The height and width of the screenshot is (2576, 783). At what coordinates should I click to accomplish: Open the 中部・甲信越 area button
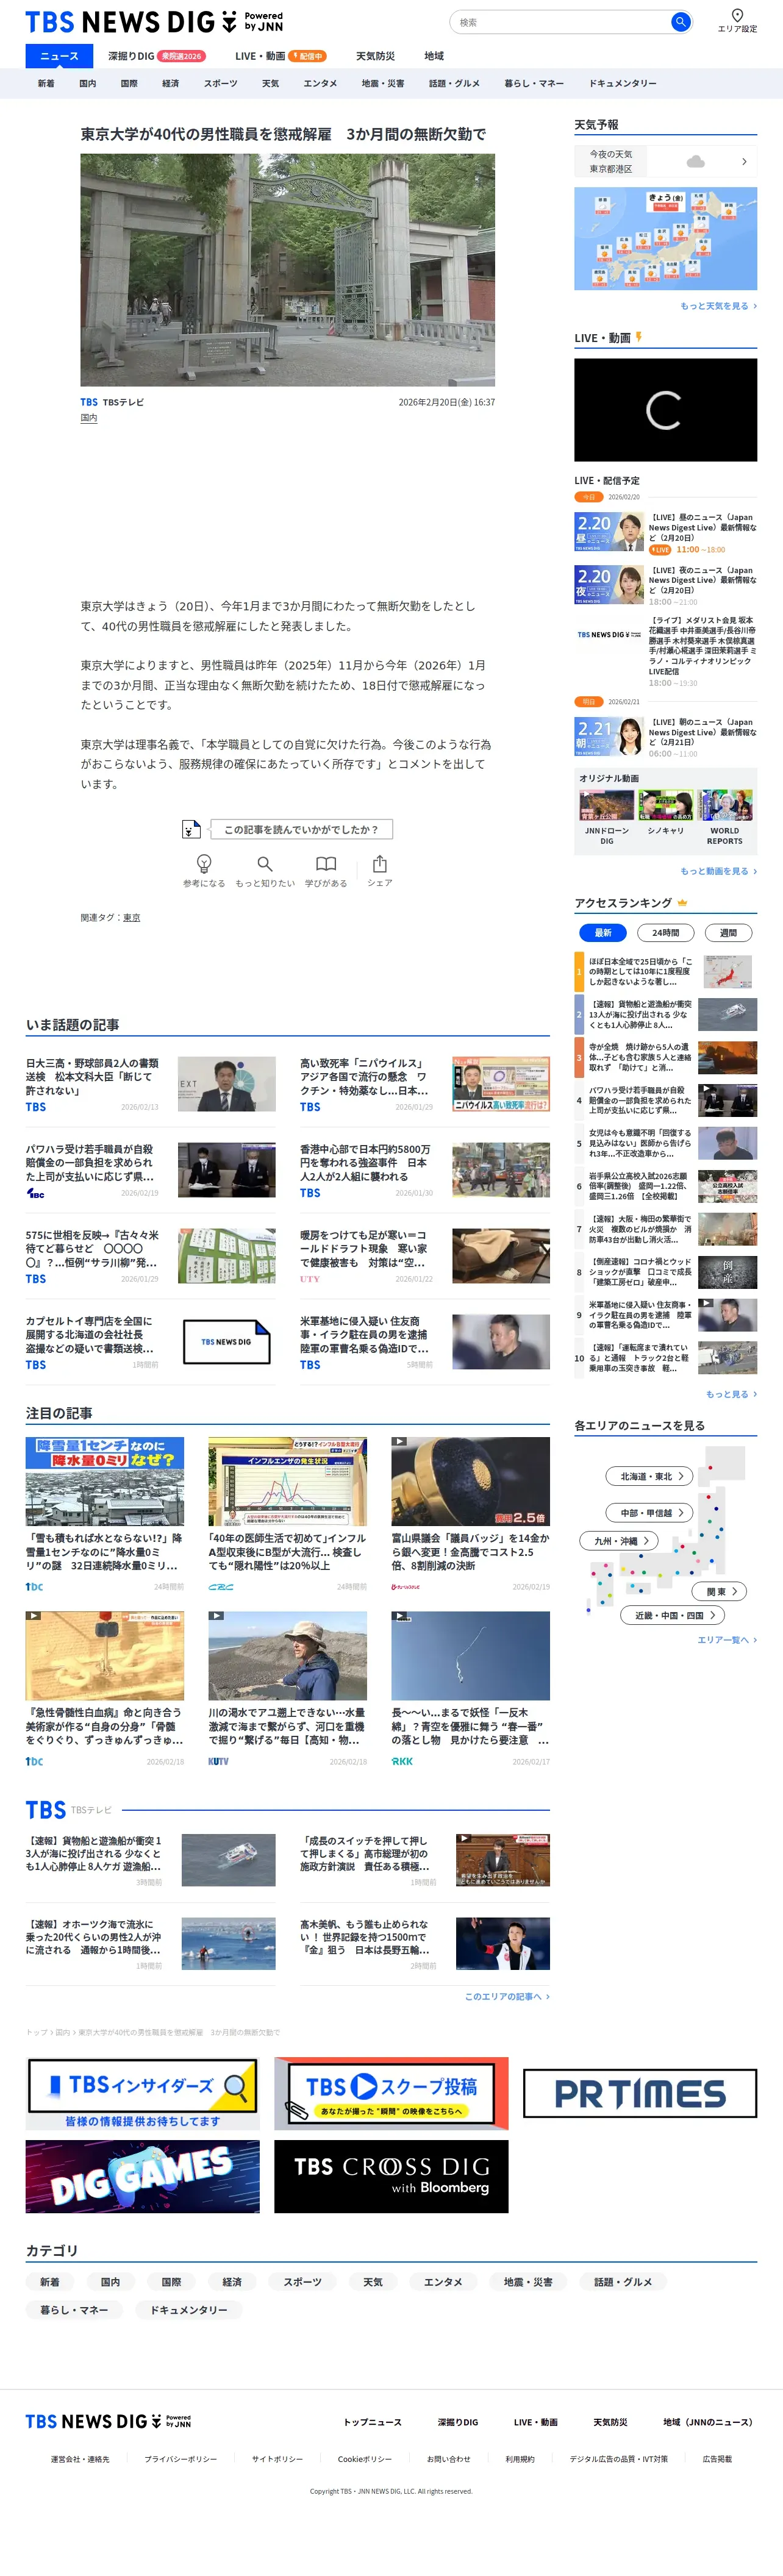[x=649, y=1513]
